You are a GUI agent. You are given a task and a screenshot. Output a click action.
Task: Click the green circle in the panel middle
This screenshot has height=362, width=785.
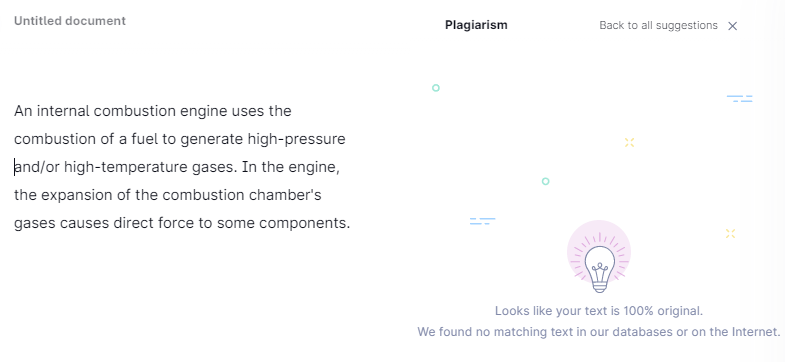[x=545, y=181]
